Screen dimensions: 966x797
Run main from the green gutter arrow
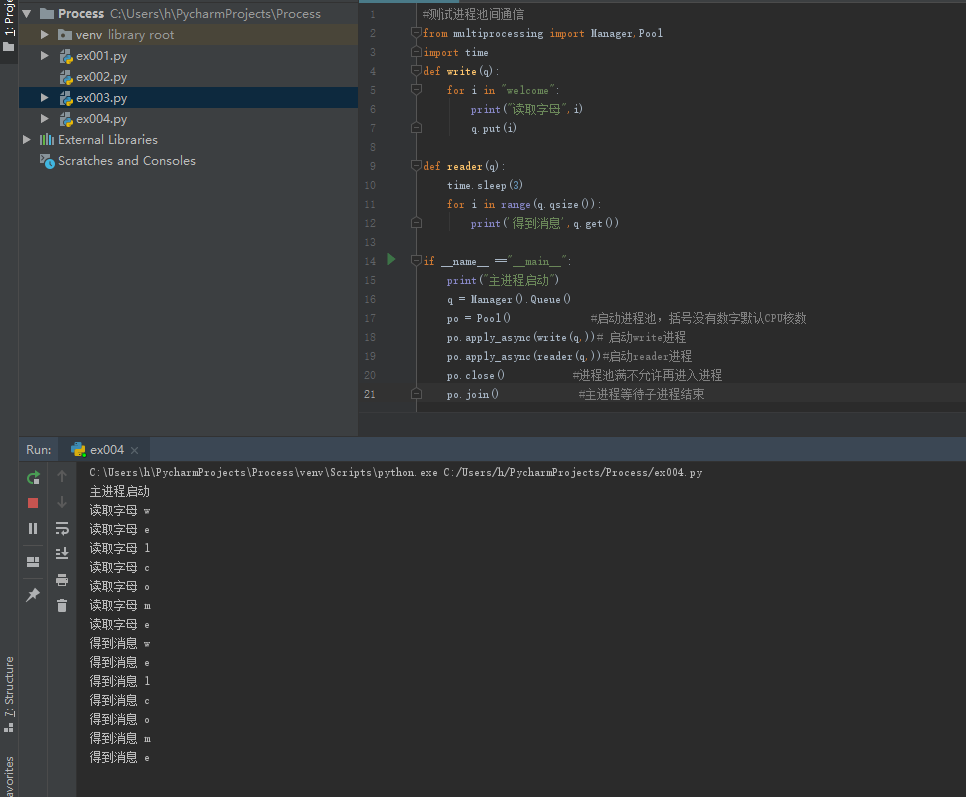coord(391,259)
